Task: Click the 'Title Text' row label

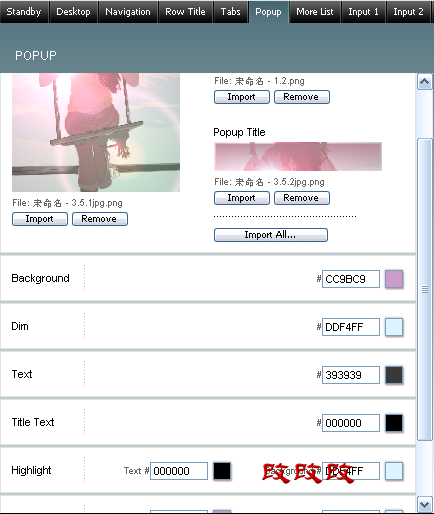Action: 33,422
